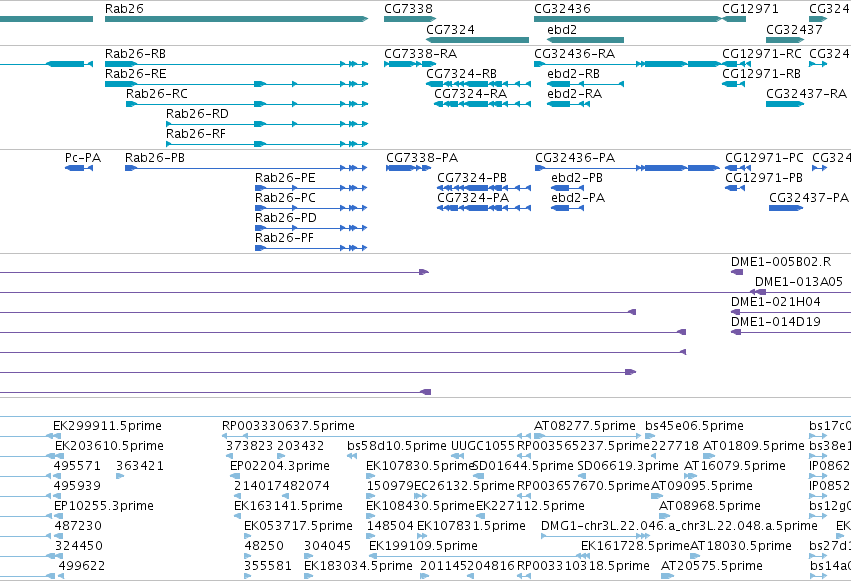This screenshot has width=851, height=581.
Task: Select the CG32436-PA protein label
Action: click(575, 158)
